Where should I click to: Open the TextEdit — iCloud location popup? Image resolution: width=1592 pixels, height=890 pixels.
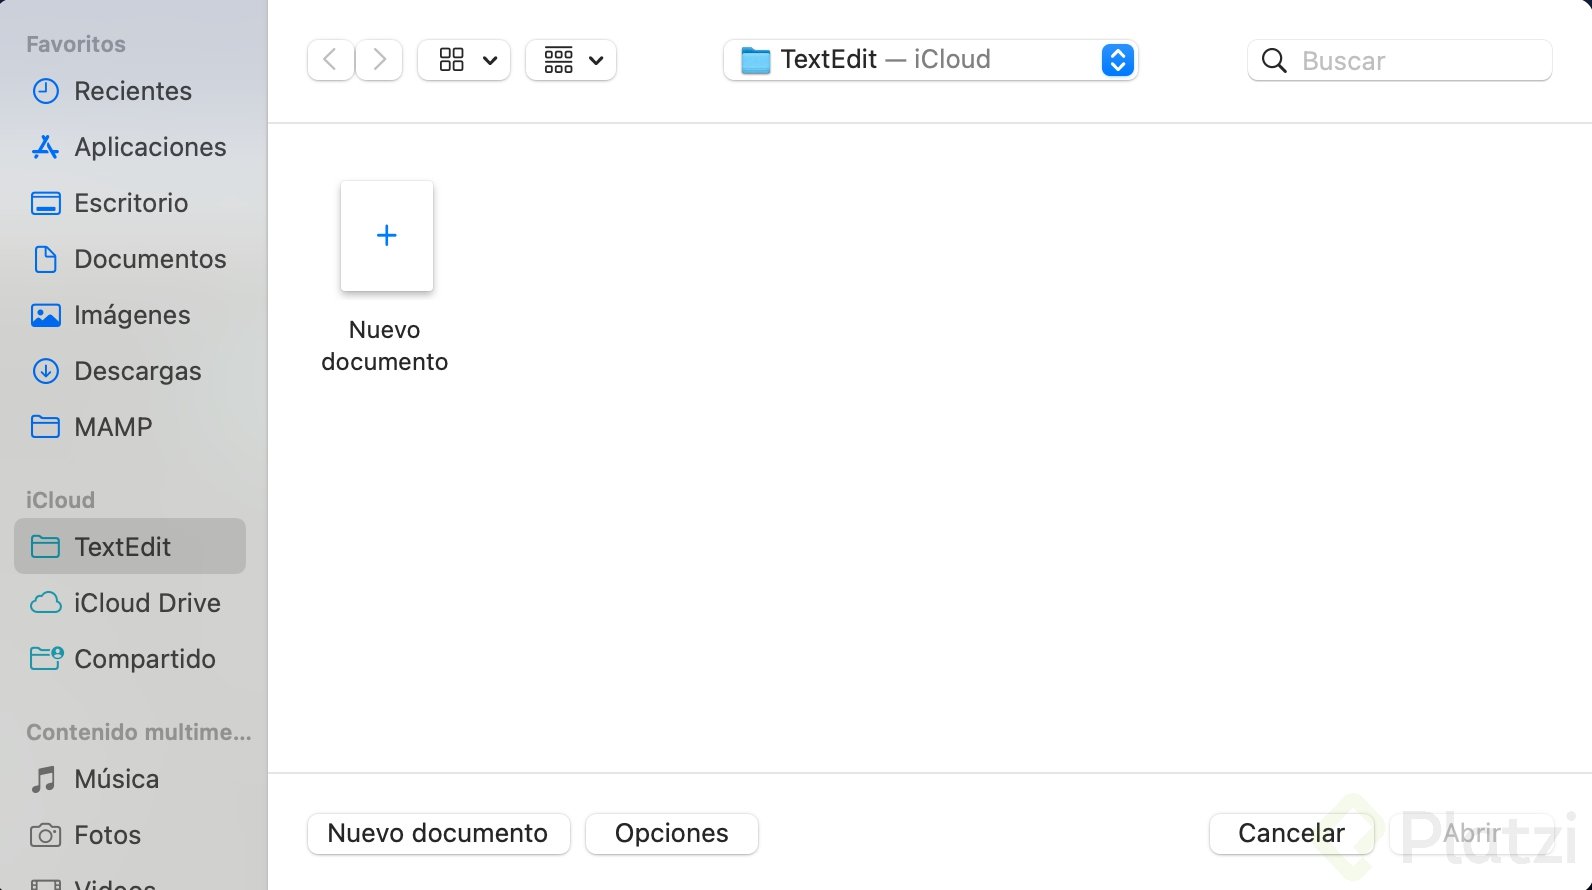tap(930, 60)
